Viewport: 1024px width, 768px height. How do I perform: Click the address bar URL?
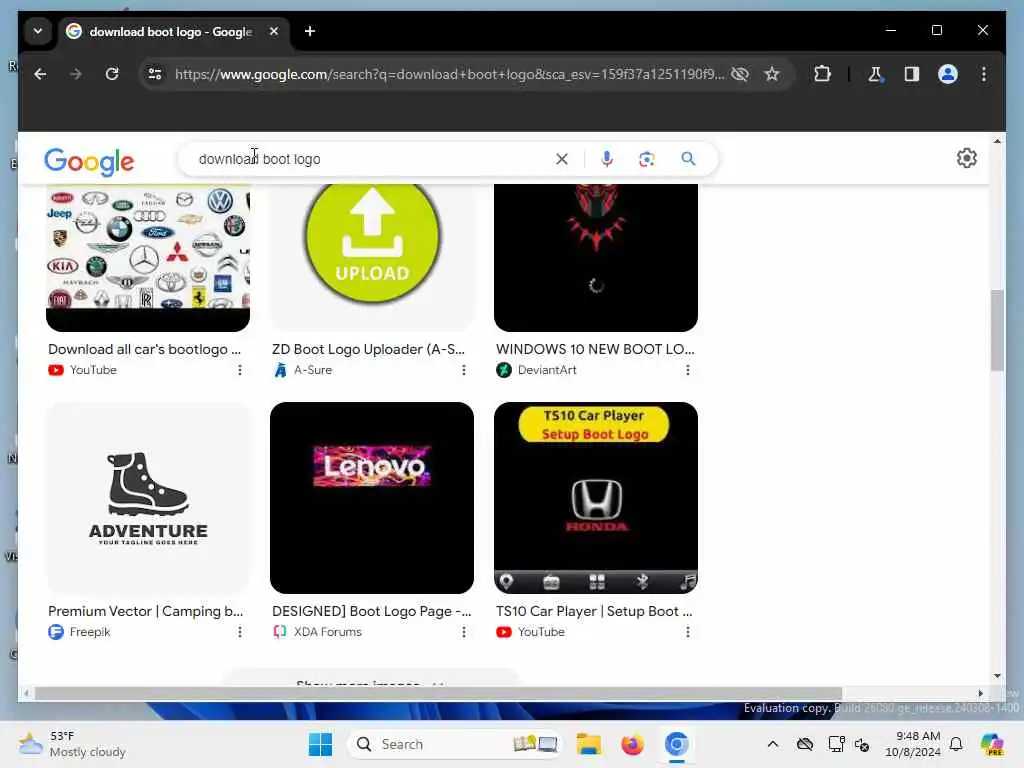point(449,74)
